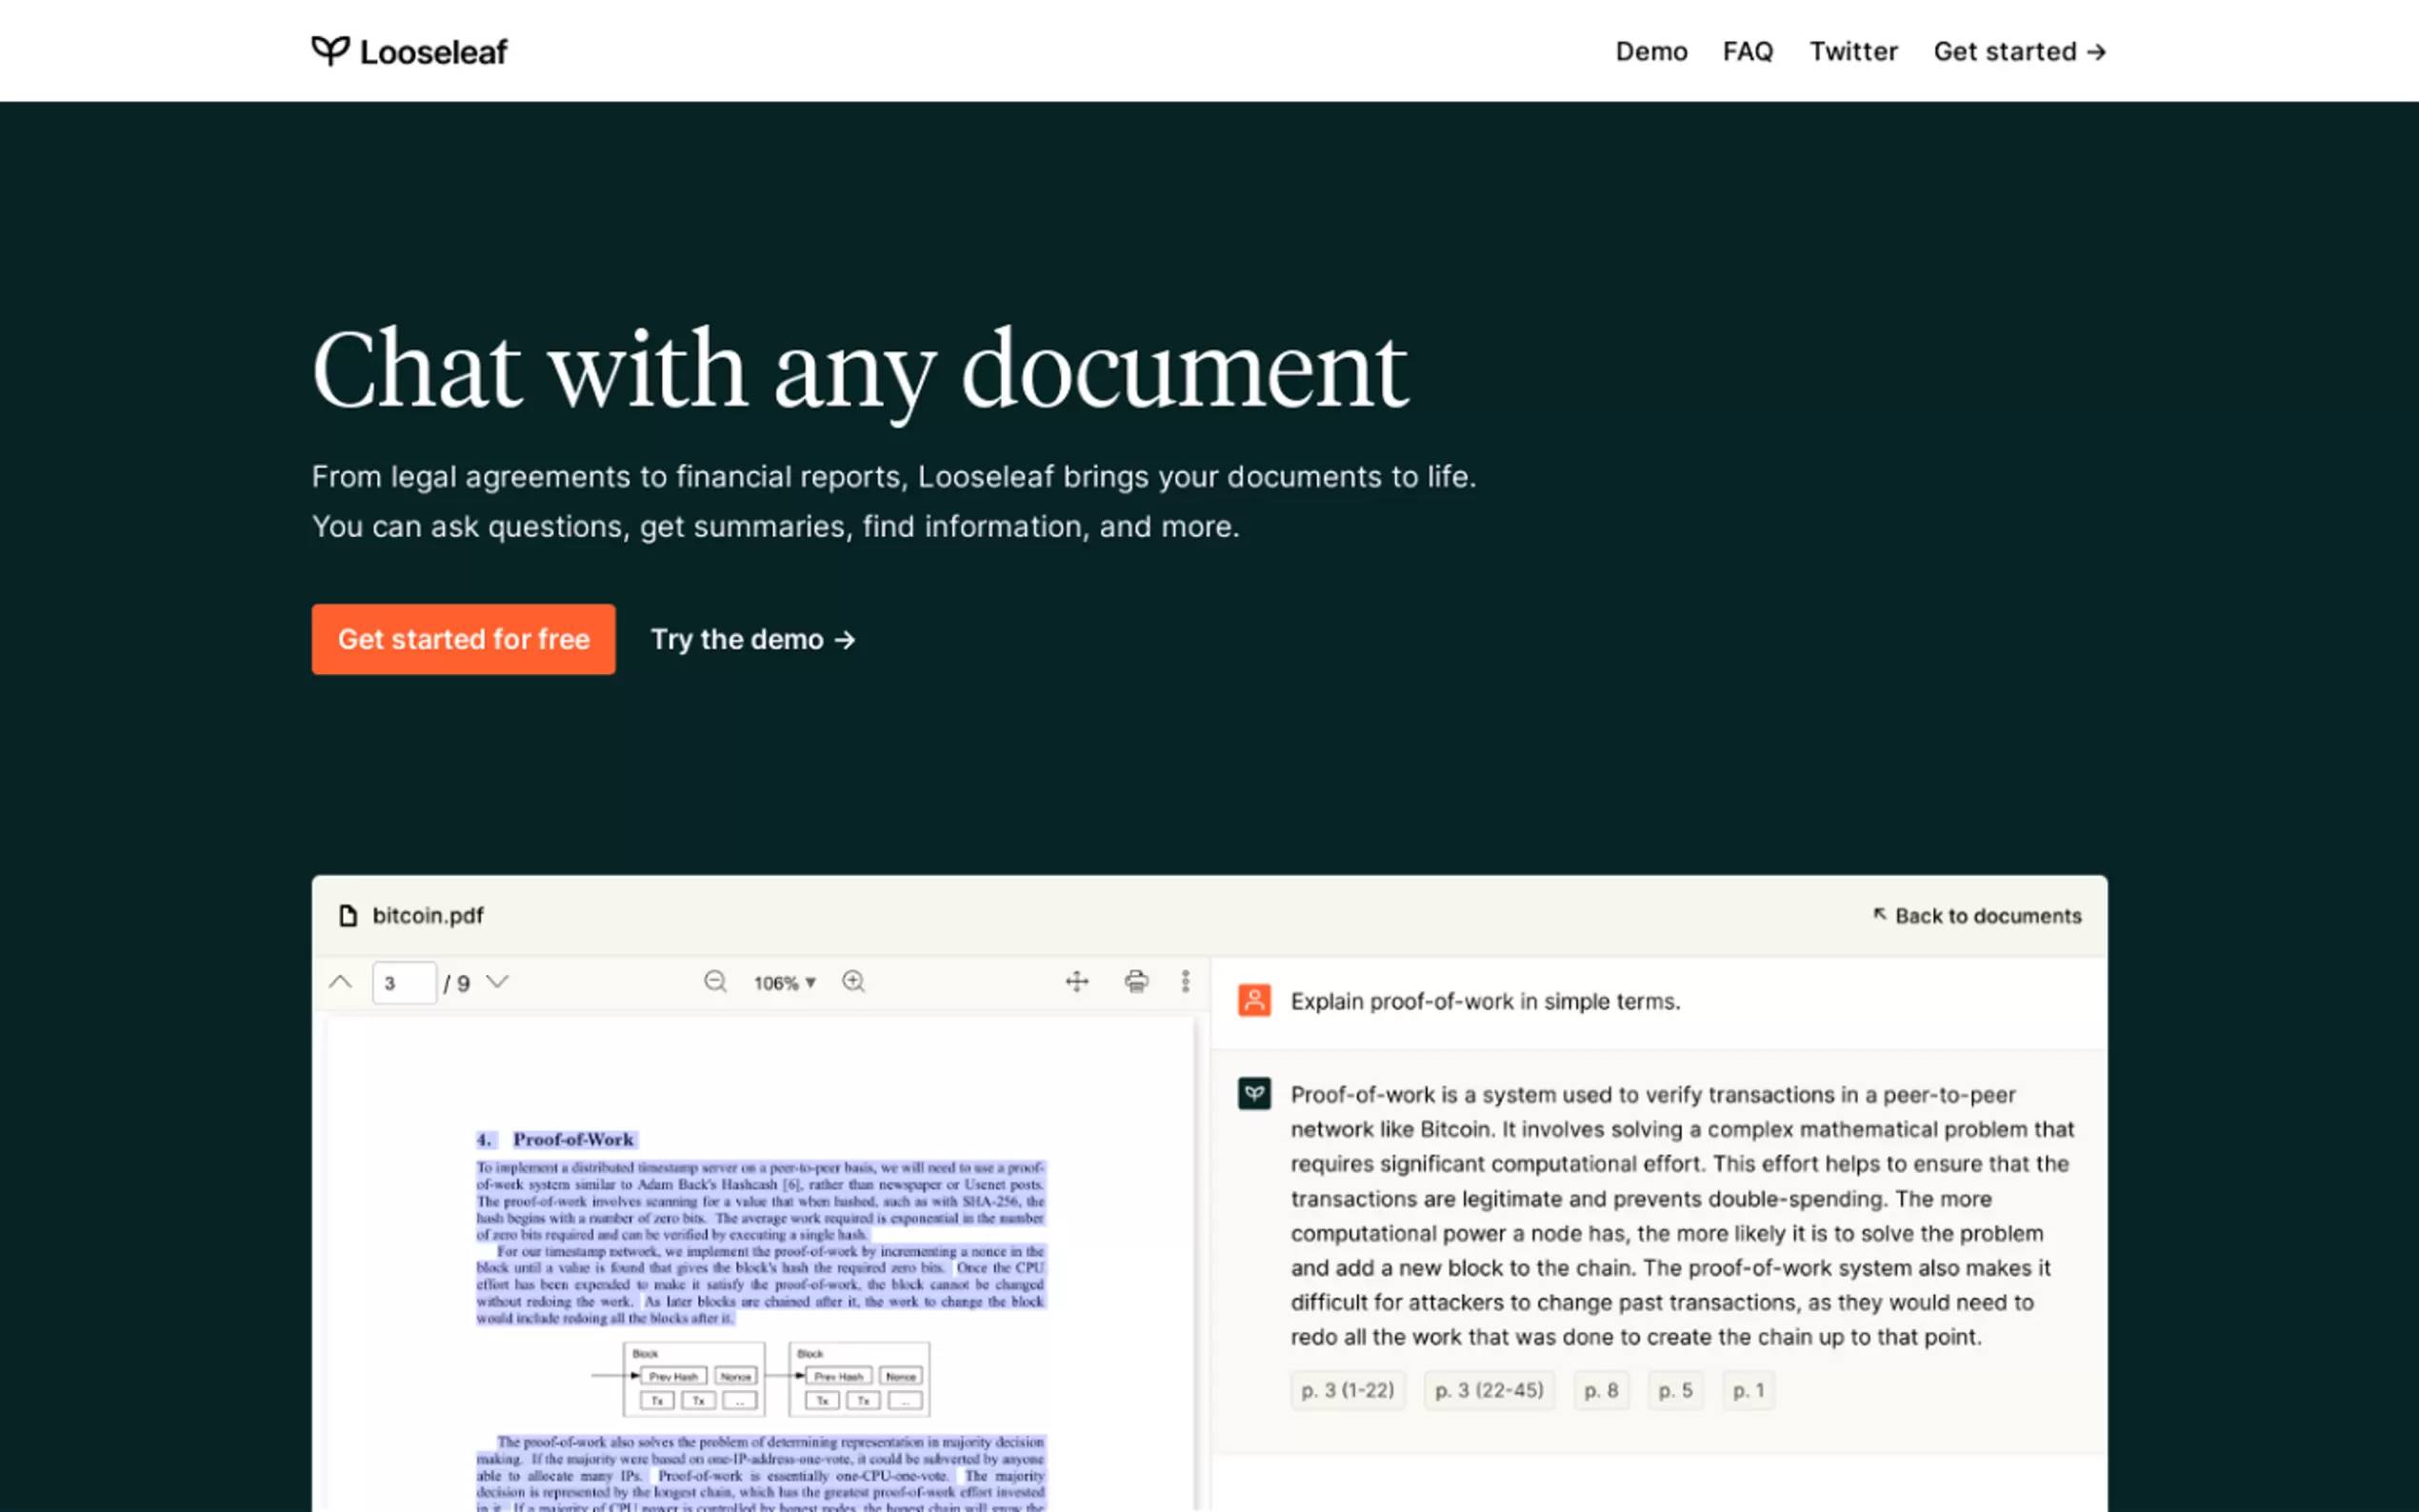The height and width of the screenshot is (1512, 2419).
Task: Open the FAQ nav link
Action: coord(1747,51)
